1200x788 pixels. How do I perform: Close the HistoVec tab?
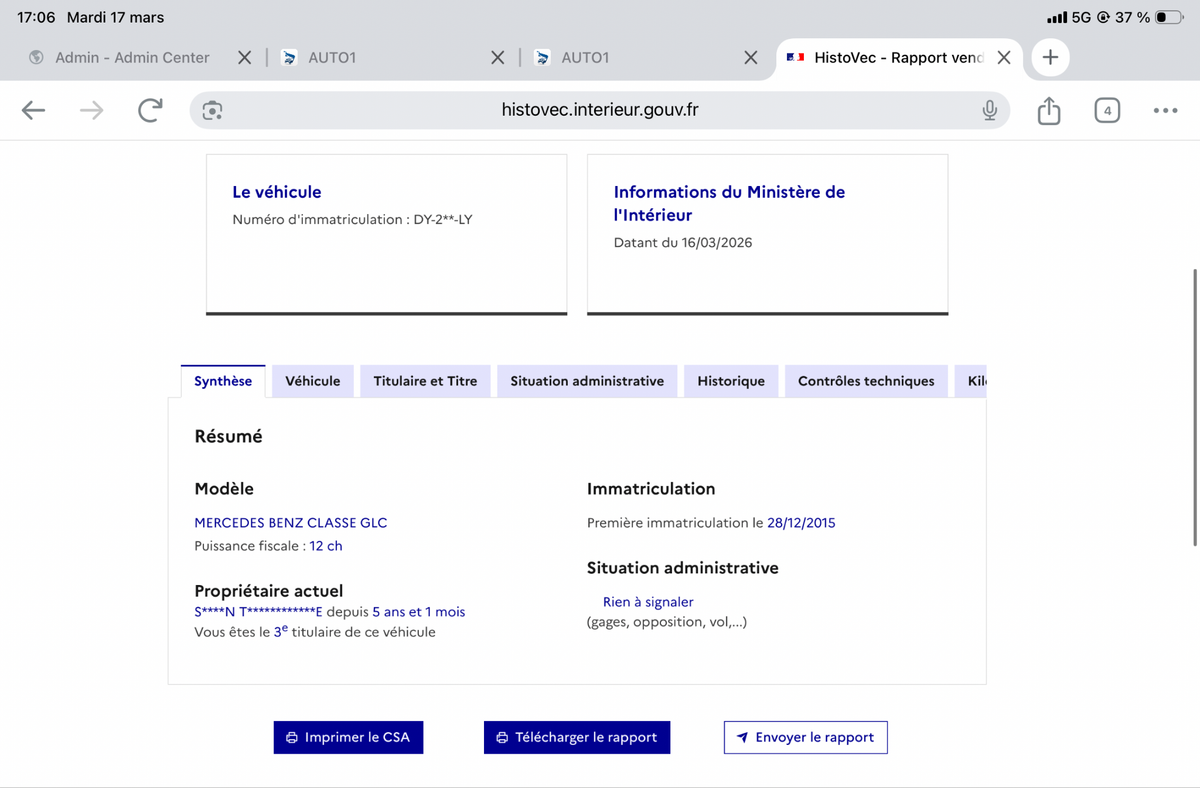tap(1004, 57)
